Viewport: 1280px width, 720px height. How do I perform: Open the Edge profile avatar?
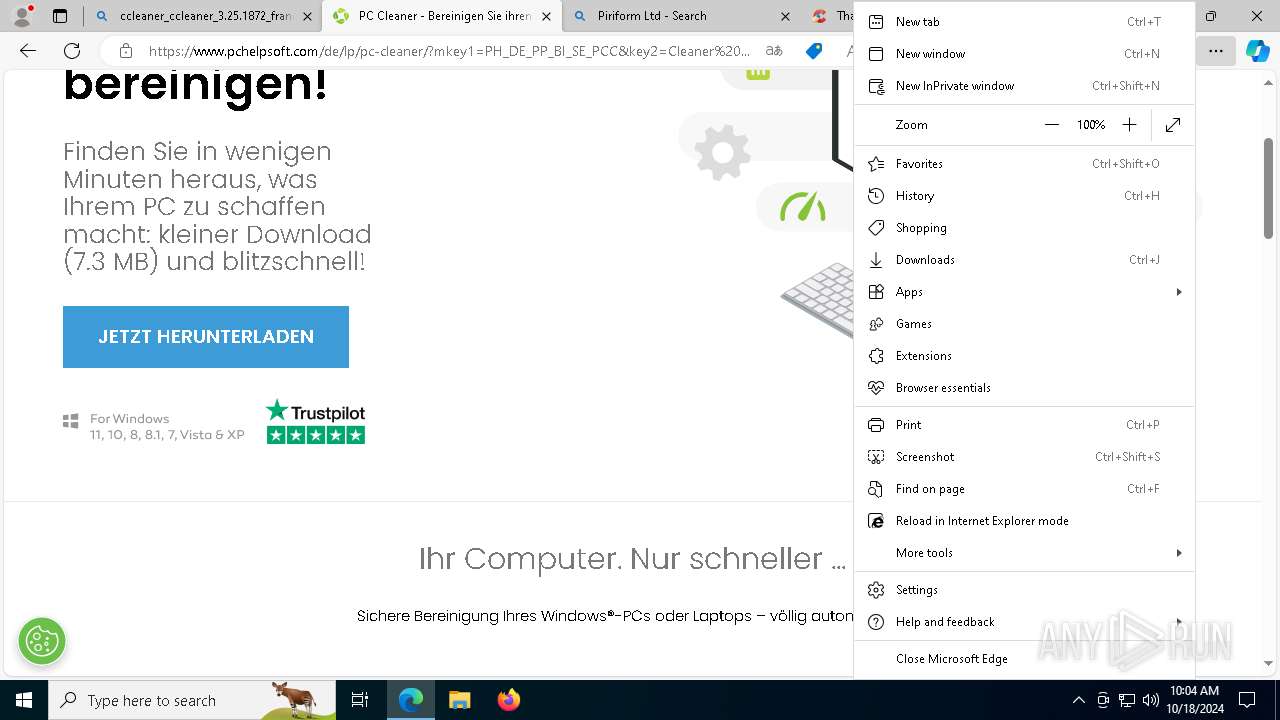coord(21,16)
